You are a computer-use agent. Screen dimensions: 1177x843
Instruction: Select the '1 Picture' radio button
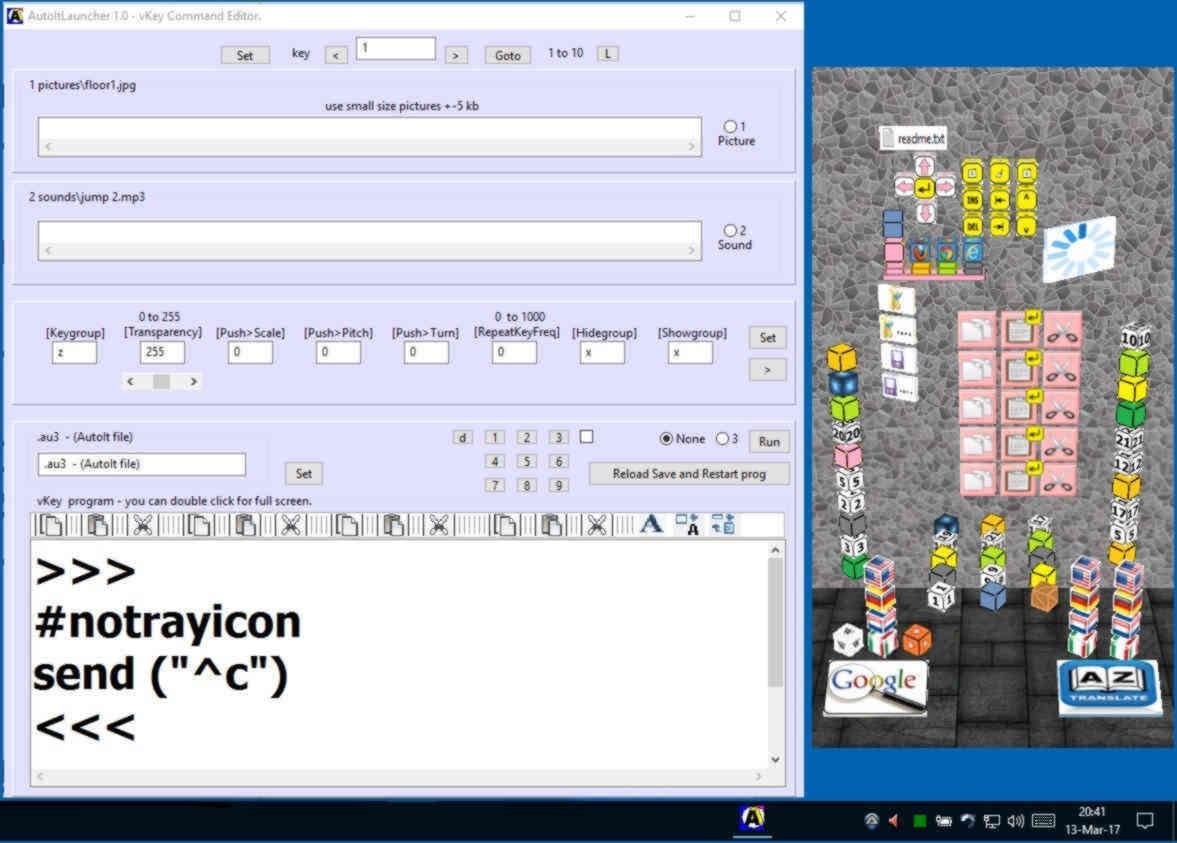730,126
